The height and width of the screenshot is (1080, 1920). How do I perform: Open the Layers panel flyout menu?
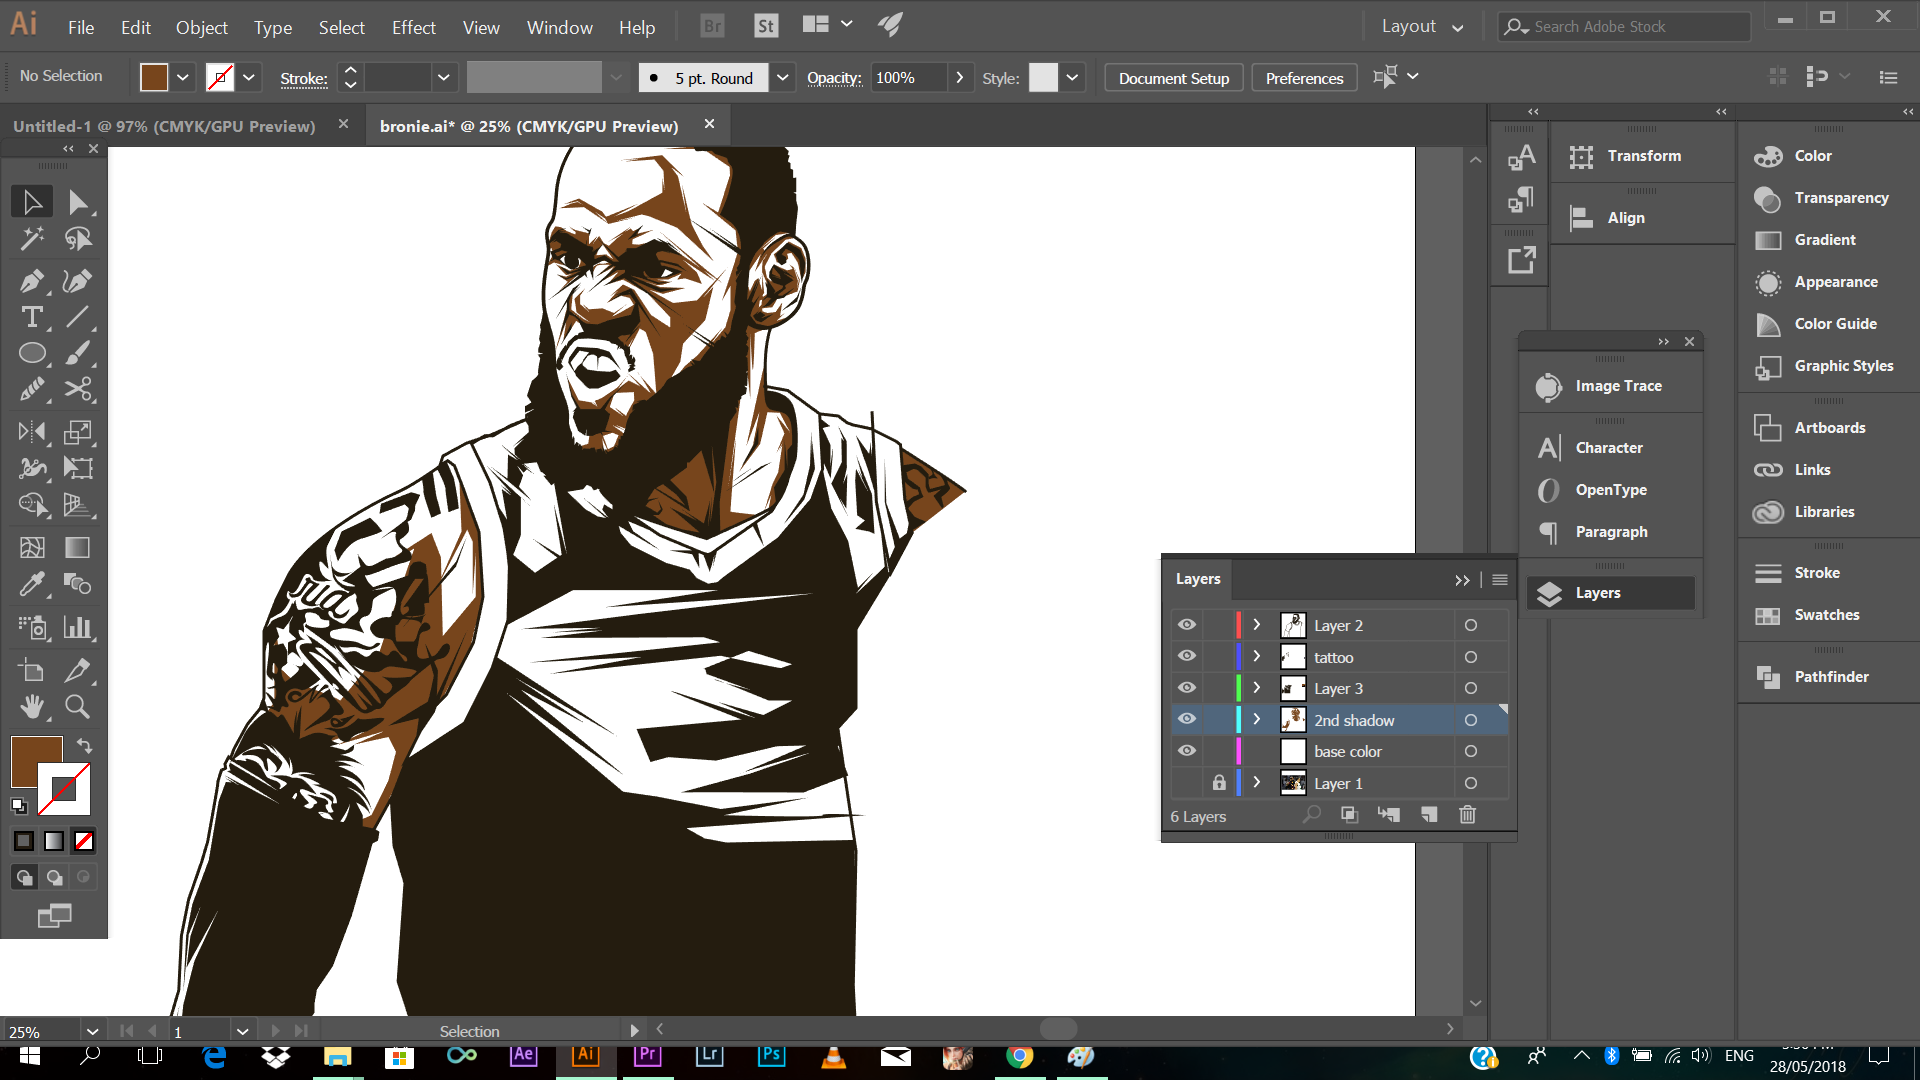point(1500,579)
